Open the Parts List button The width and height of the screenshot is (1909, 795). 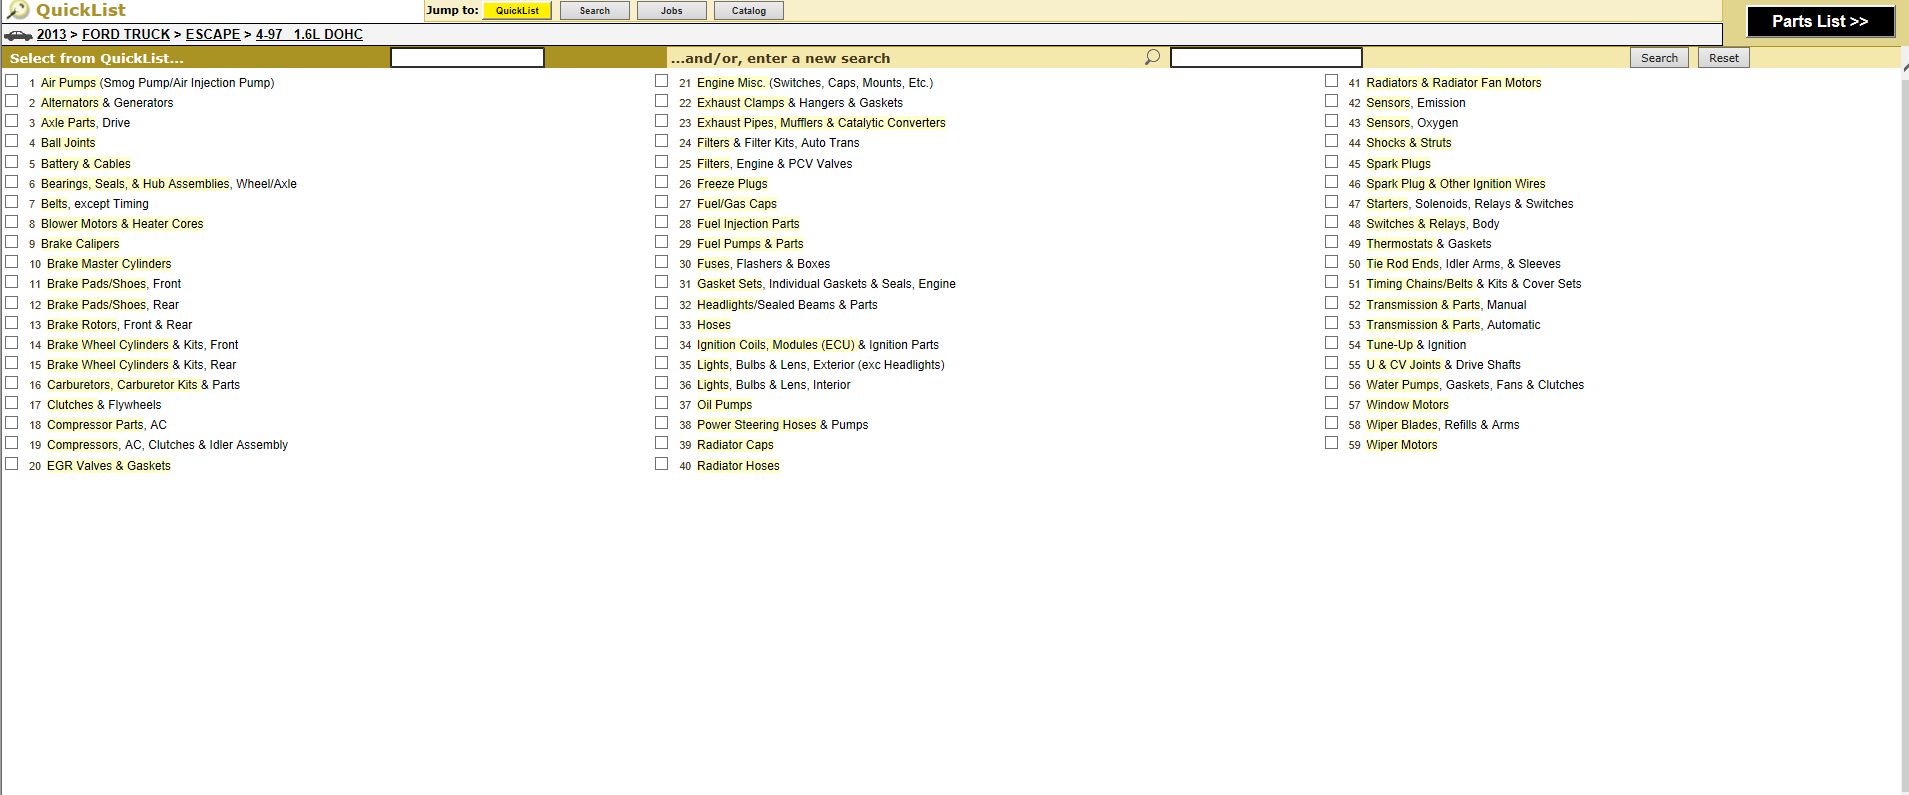pyautogui.click(x=1820, y=21)
